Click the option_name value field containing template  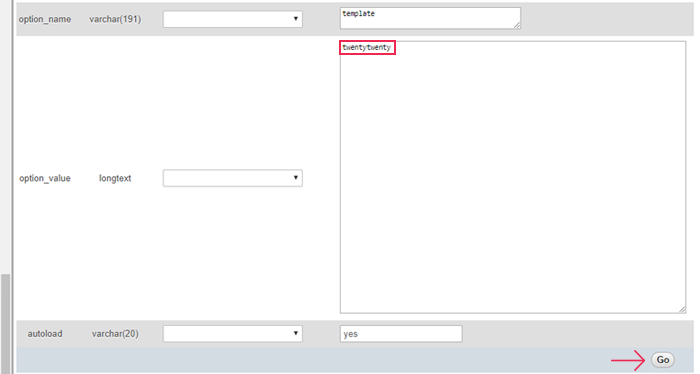tap(430, 18)
